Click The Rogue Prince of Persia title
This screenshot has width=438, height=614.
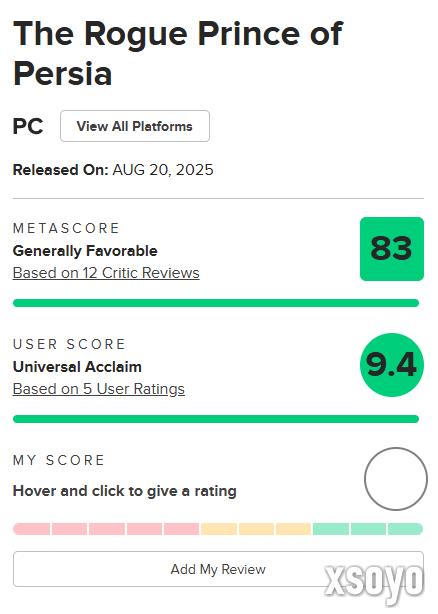click(178, 53)
